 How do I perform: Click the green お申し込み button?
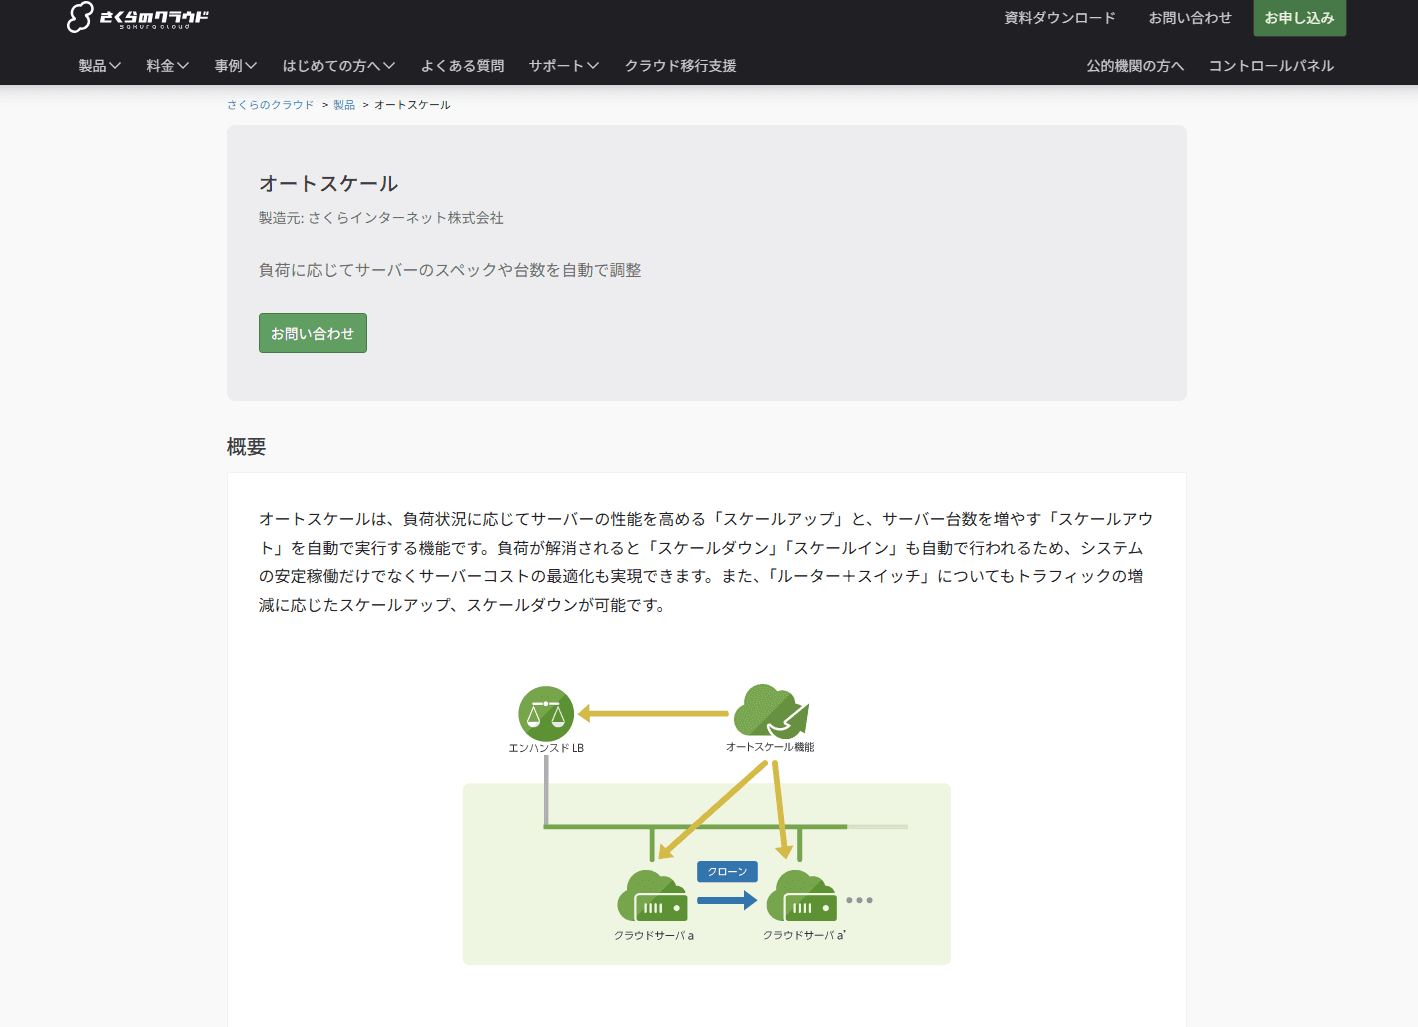click(1299, 18)
